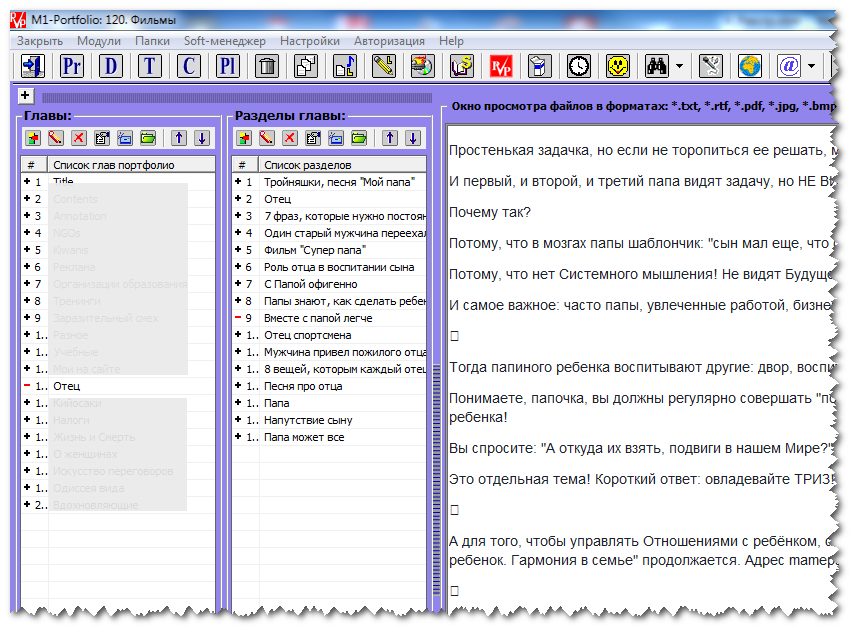Add a new section in Разделы главы

click(x=244, y=138)
